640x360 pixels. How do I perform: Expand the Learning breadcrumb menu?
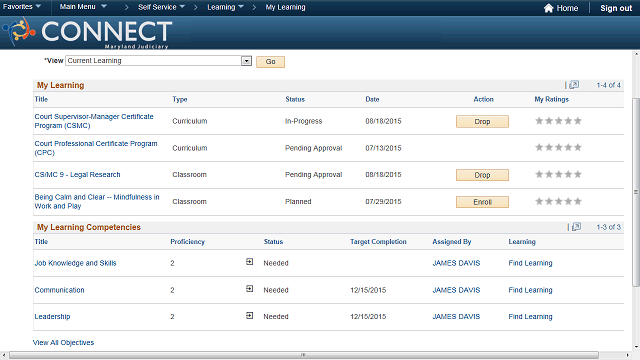point(225,7)
